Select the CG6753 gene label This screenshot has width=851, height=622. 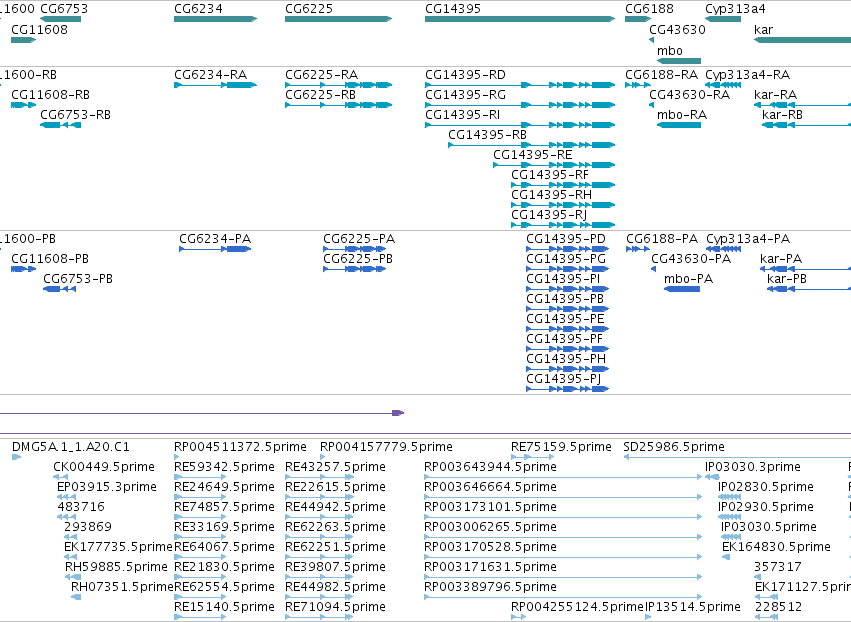coord(64,9)
